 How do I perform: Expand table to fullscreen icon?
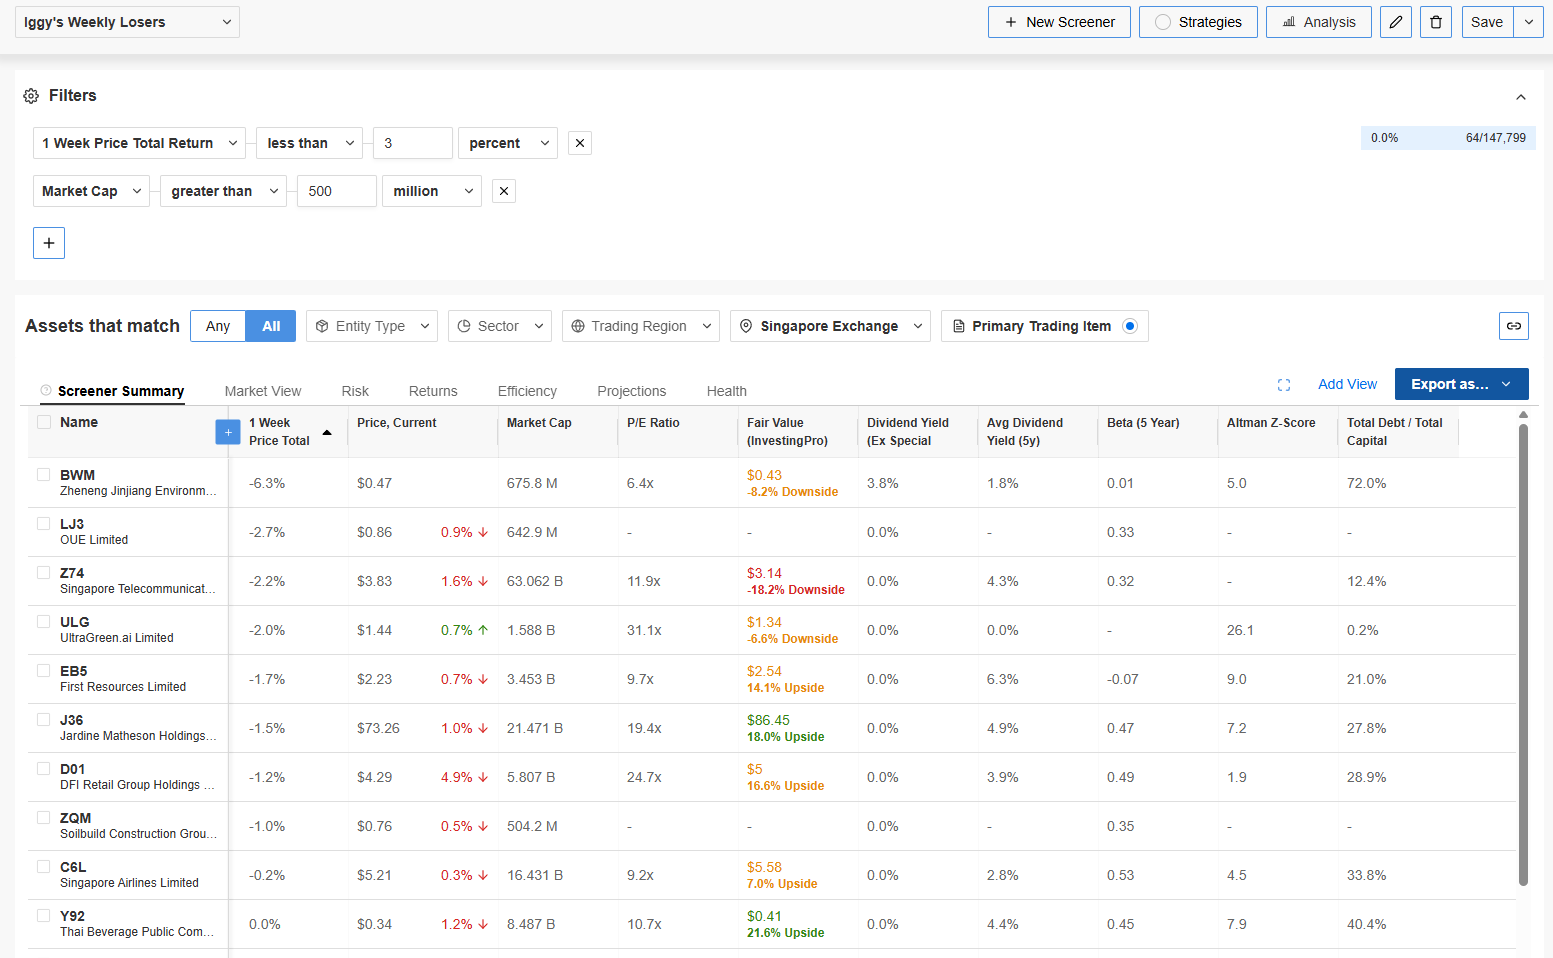[x=1284, y=385]
